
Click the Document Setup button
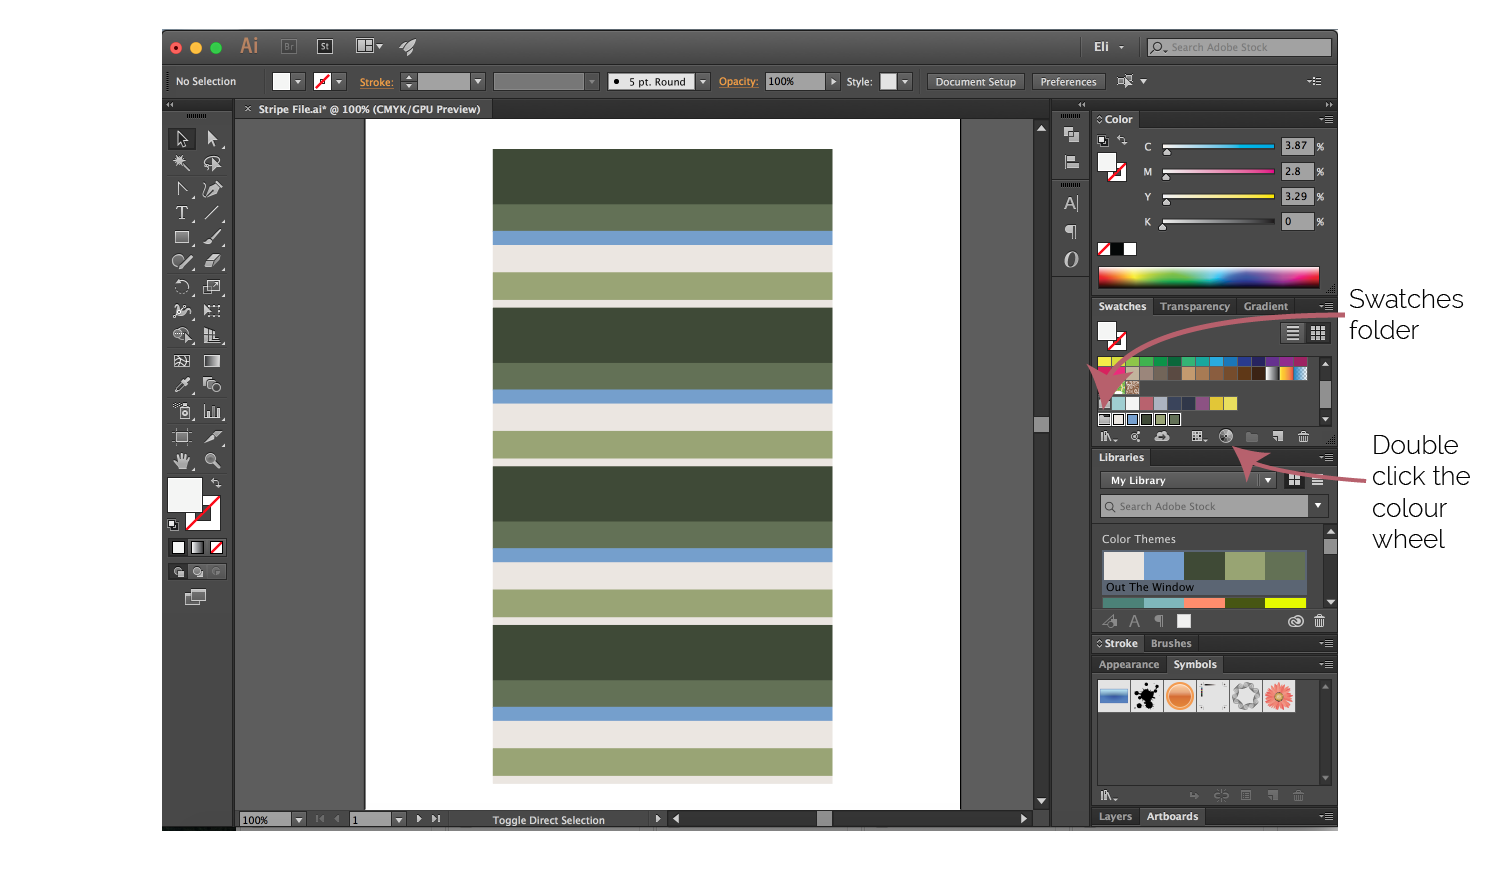(975, 82)
